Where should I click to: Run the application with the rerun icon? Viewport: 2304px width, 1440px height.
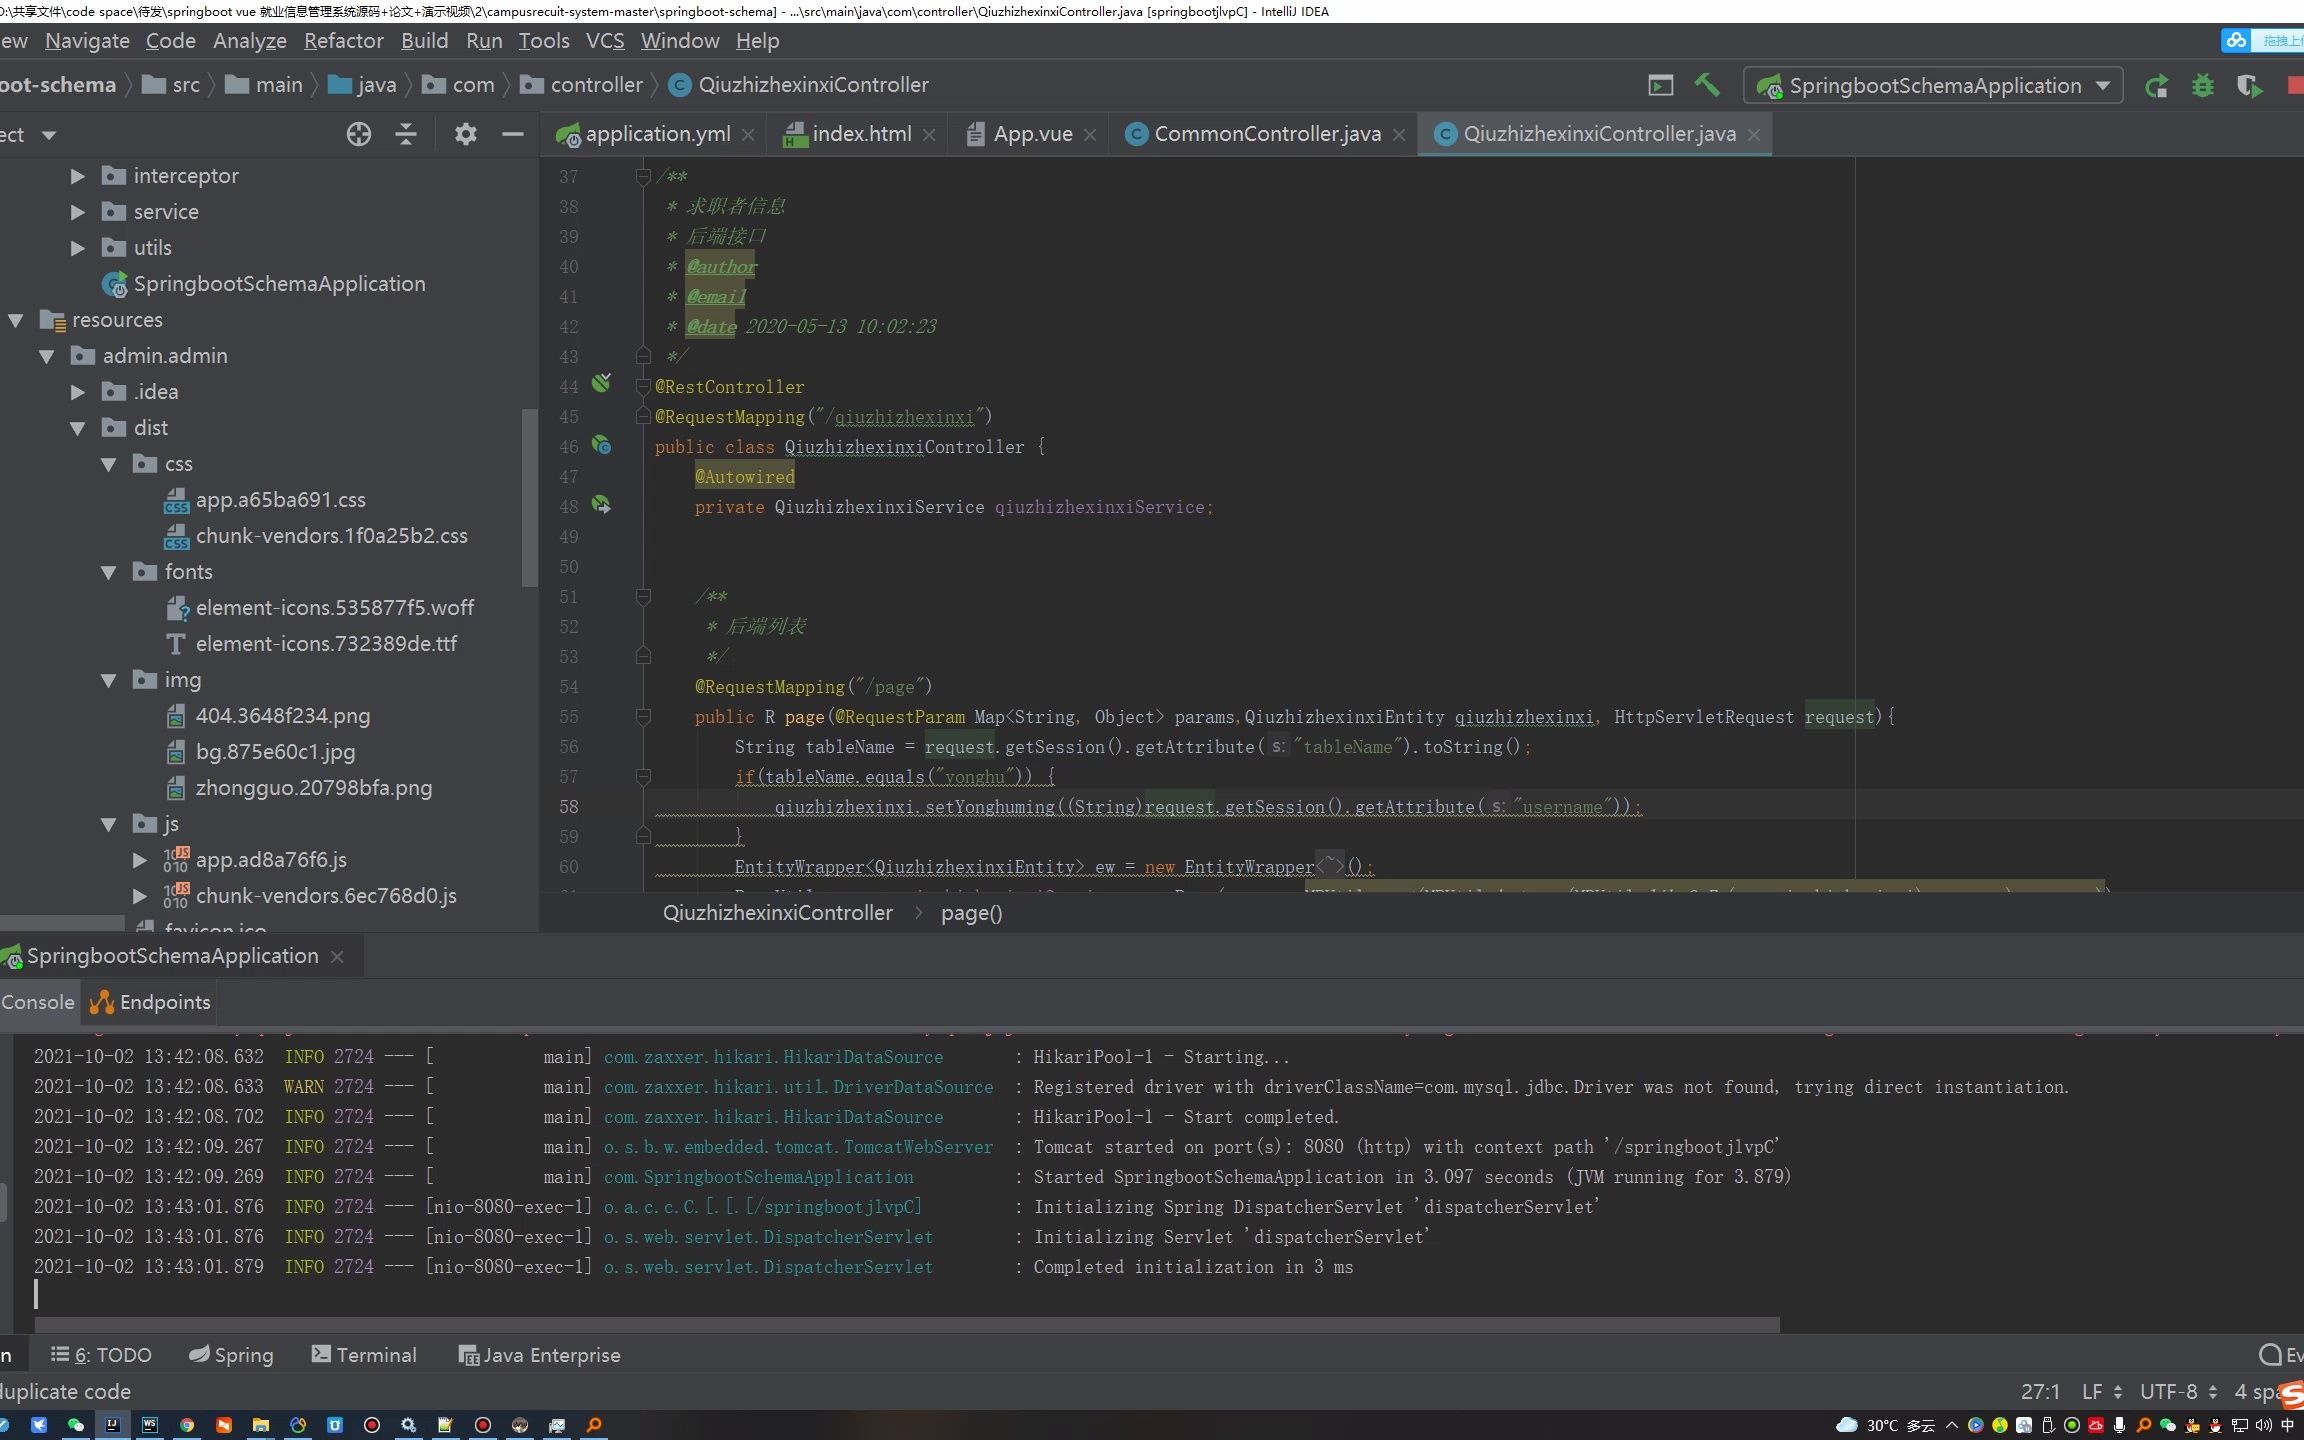tap(2156, 86)
